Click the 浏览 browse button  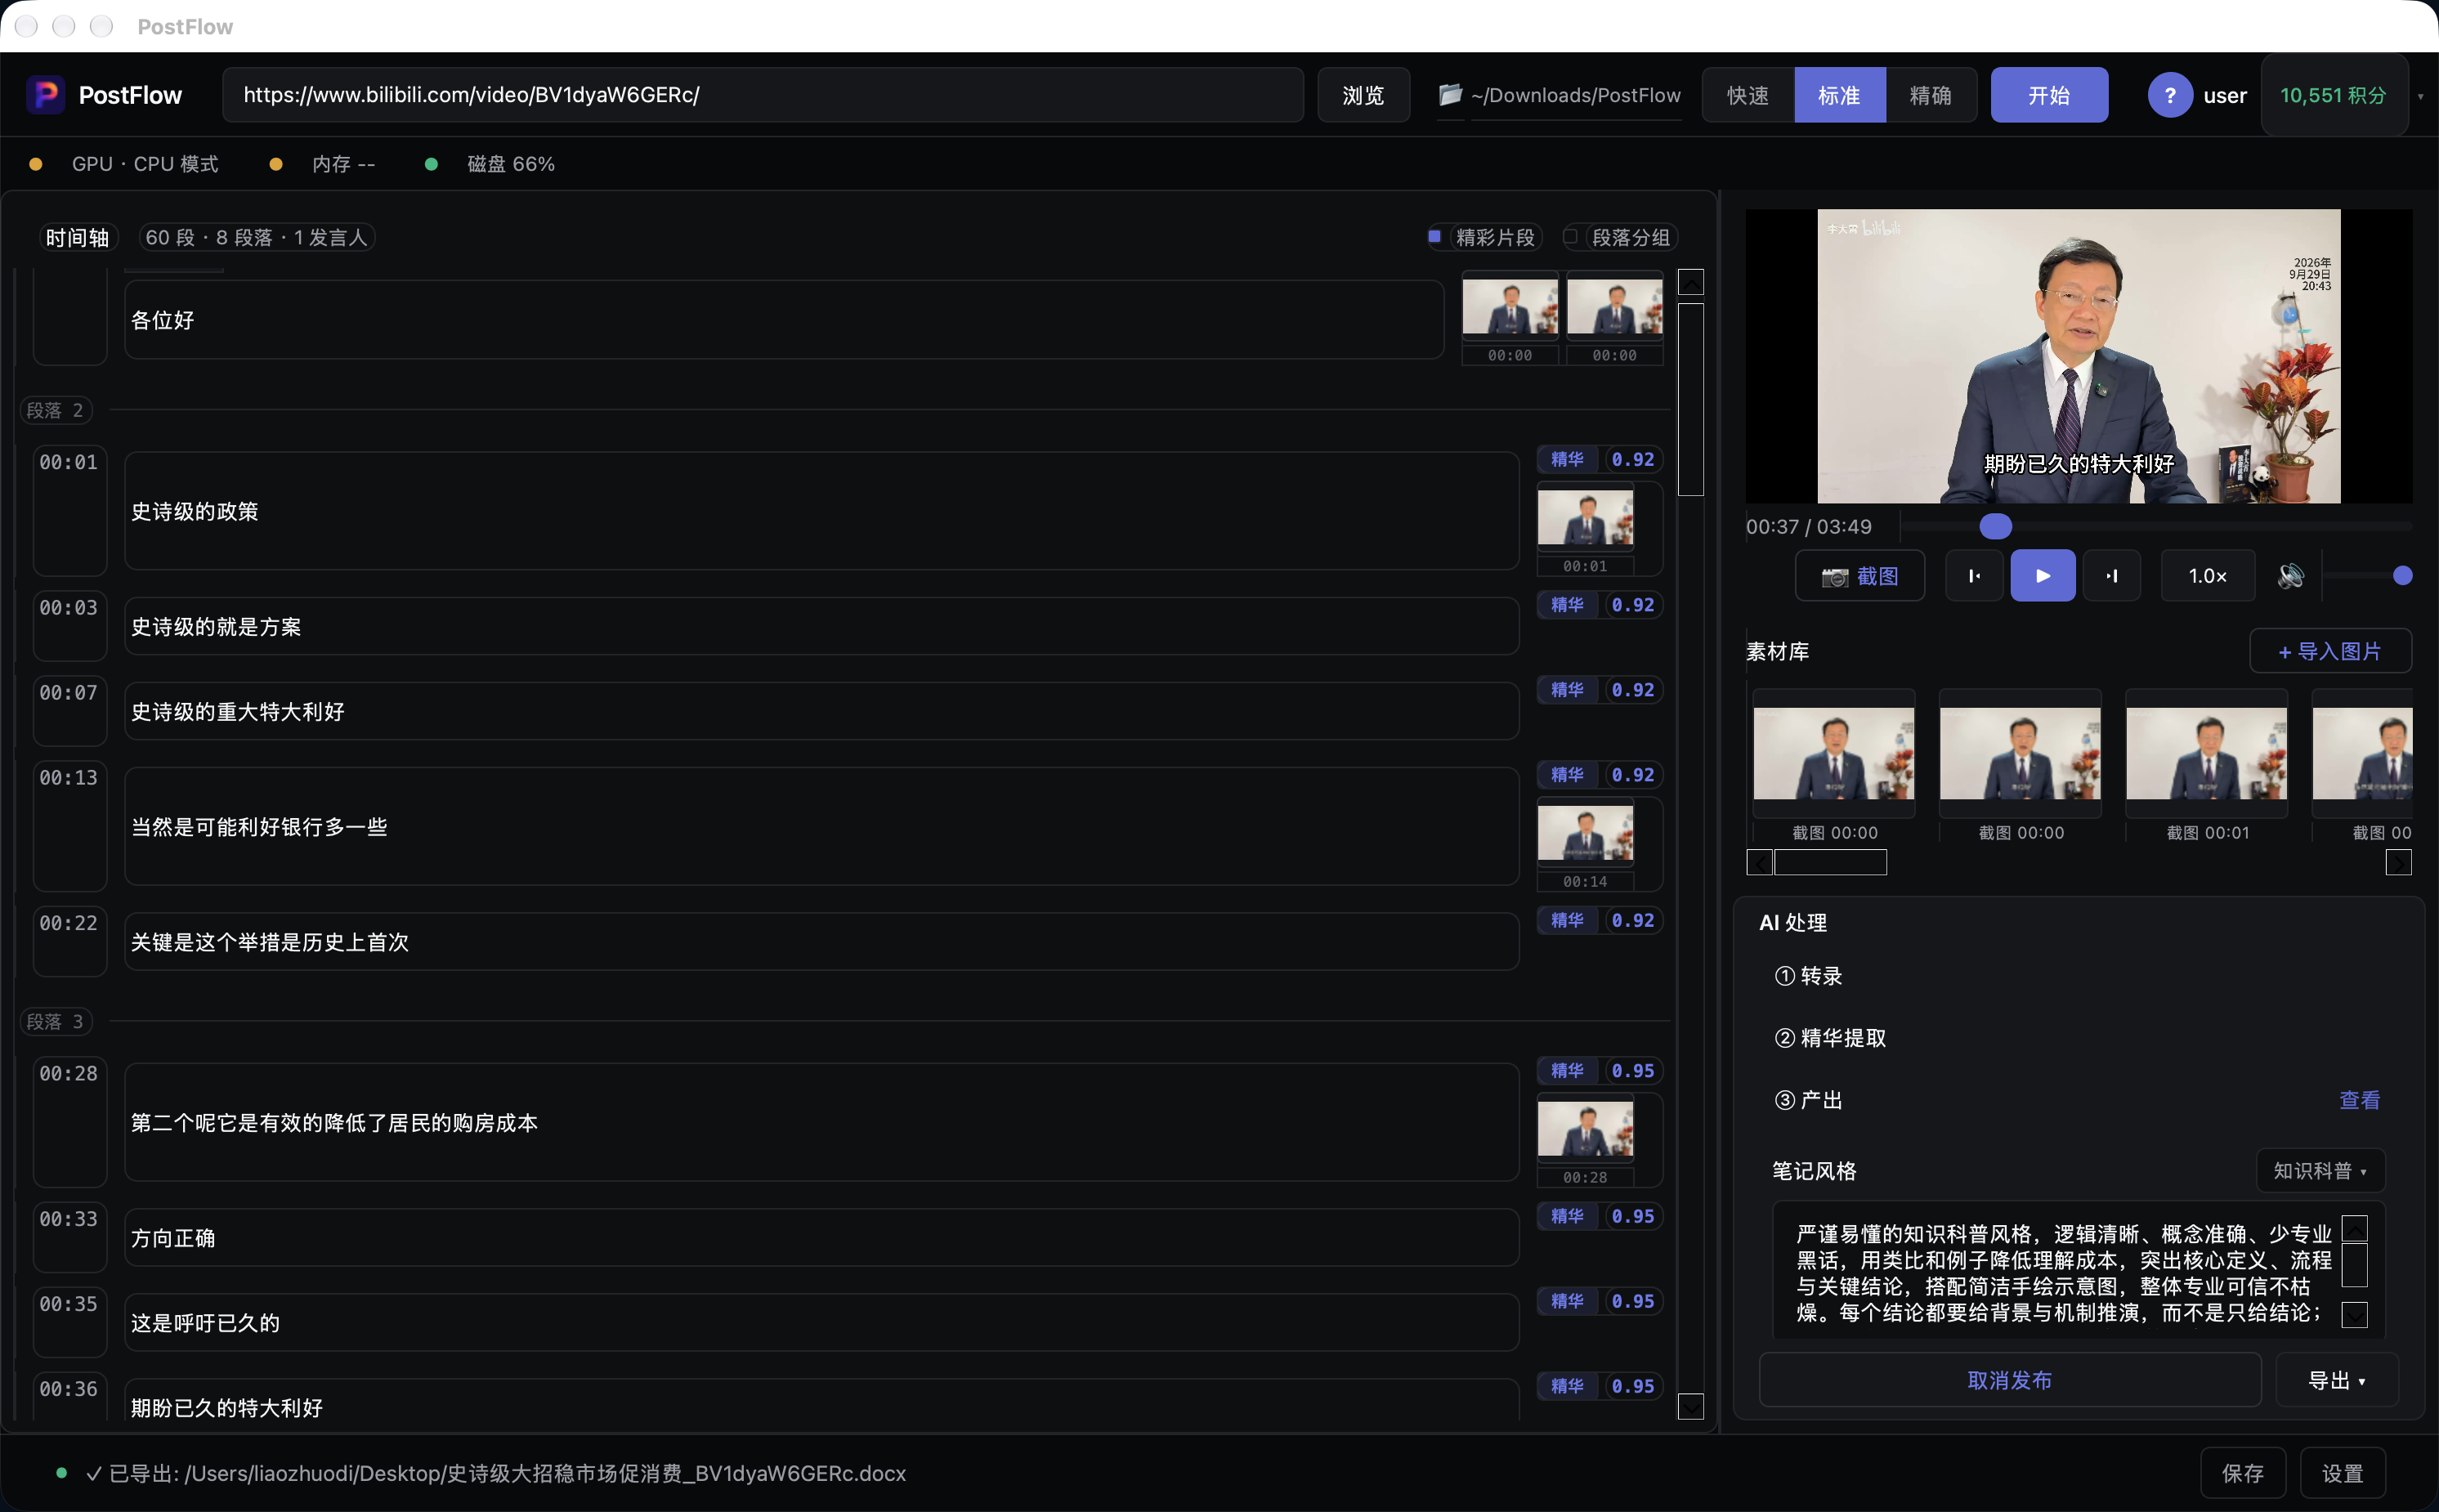1363,95
